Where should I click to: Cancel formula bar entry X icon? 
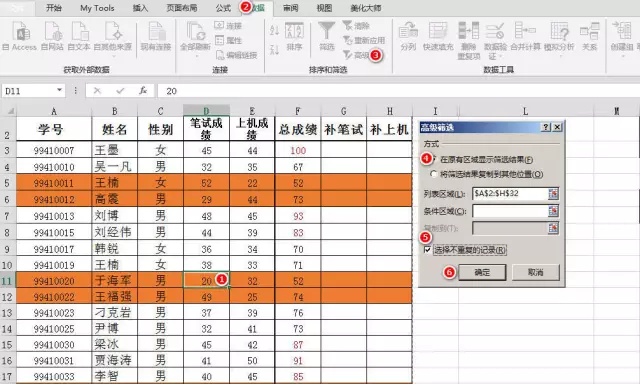pos(97,91)
